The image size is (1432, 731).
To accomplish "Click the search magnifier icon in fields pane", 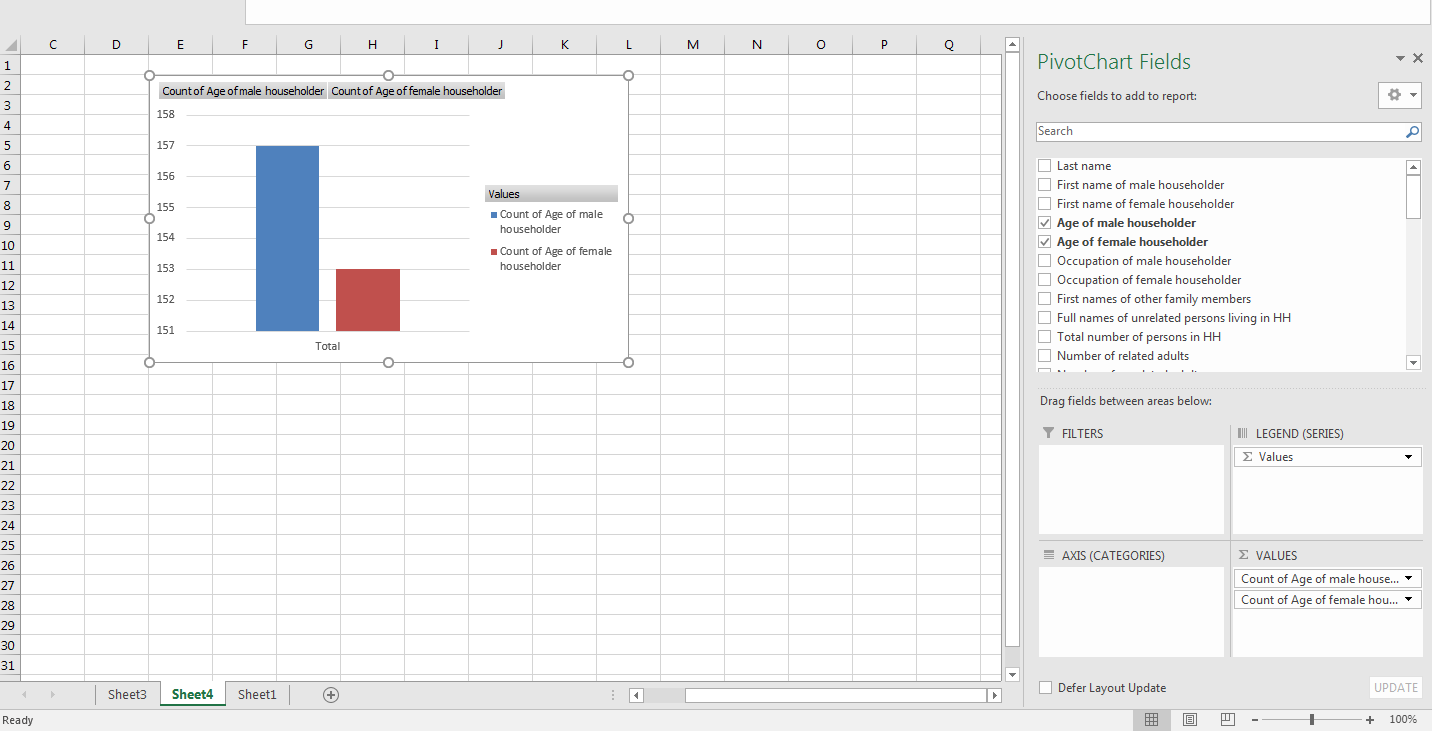I will pos(1412,132).
